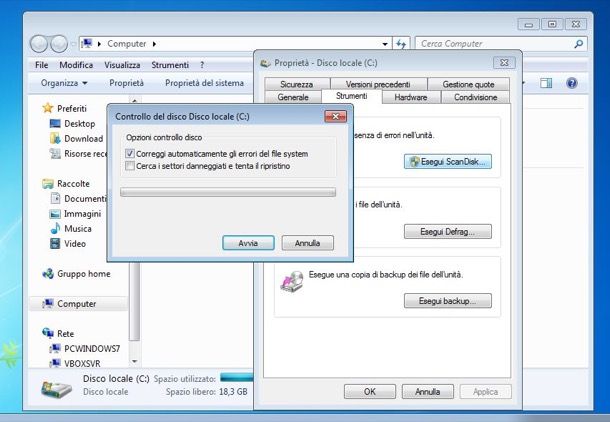Click the Preferiti star icon
This screenshot has width=610, height=422.
pos(47,108)
